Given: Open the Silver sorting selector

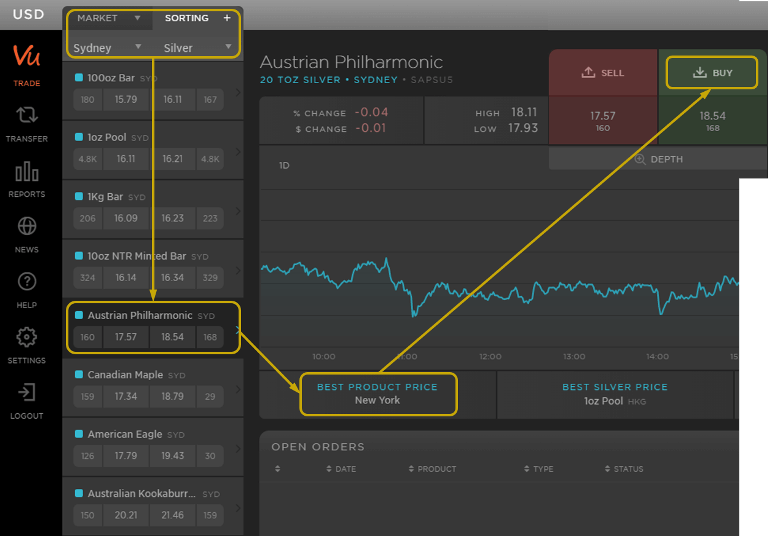Looking at the screenshot, I should tap(197, 48).
